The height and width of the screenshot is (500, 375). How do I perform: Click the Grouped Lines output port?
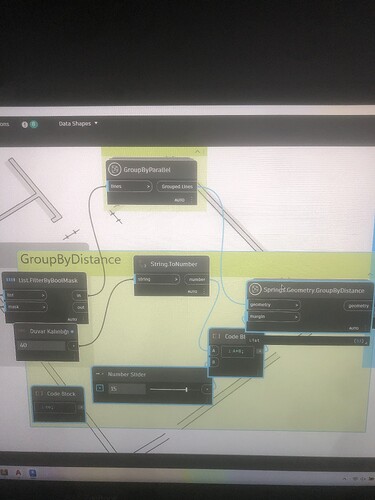(x=177, y=187)
